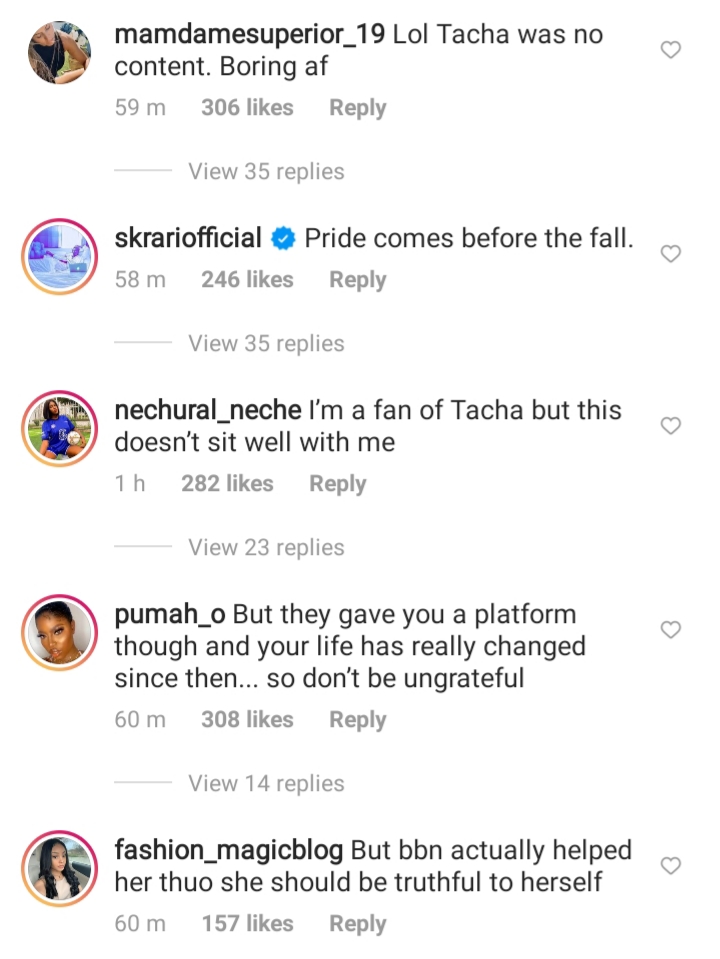Expand 35 replies under skrariofficial's comment
720x959 pixels.
(266, 344)
